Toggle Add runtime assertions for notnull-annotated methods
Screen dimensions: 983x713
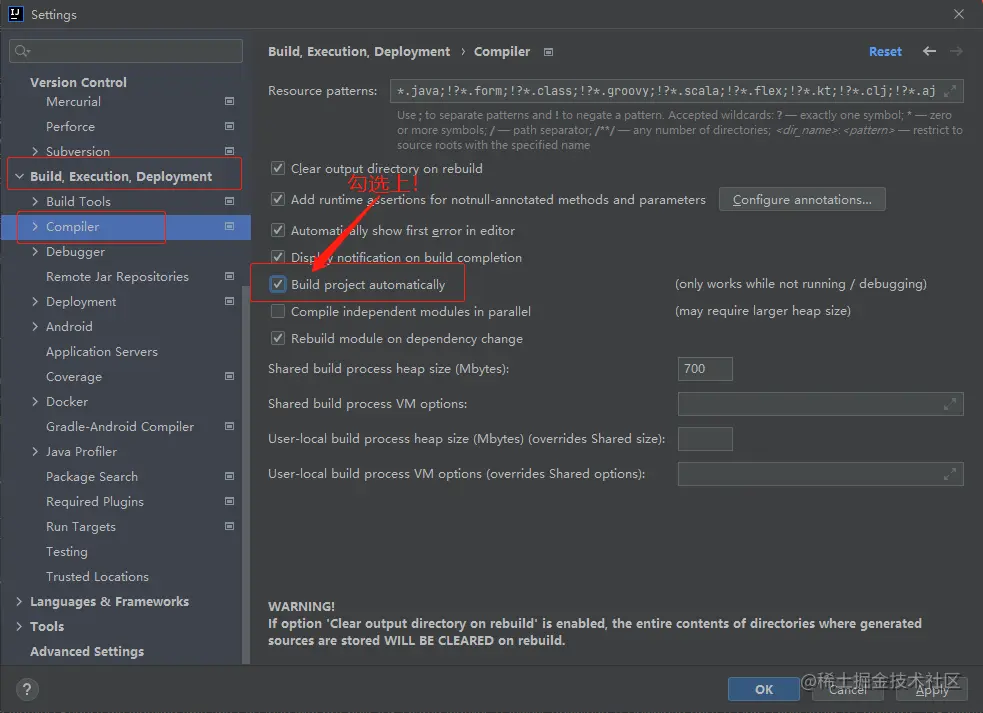pos(278,199)
